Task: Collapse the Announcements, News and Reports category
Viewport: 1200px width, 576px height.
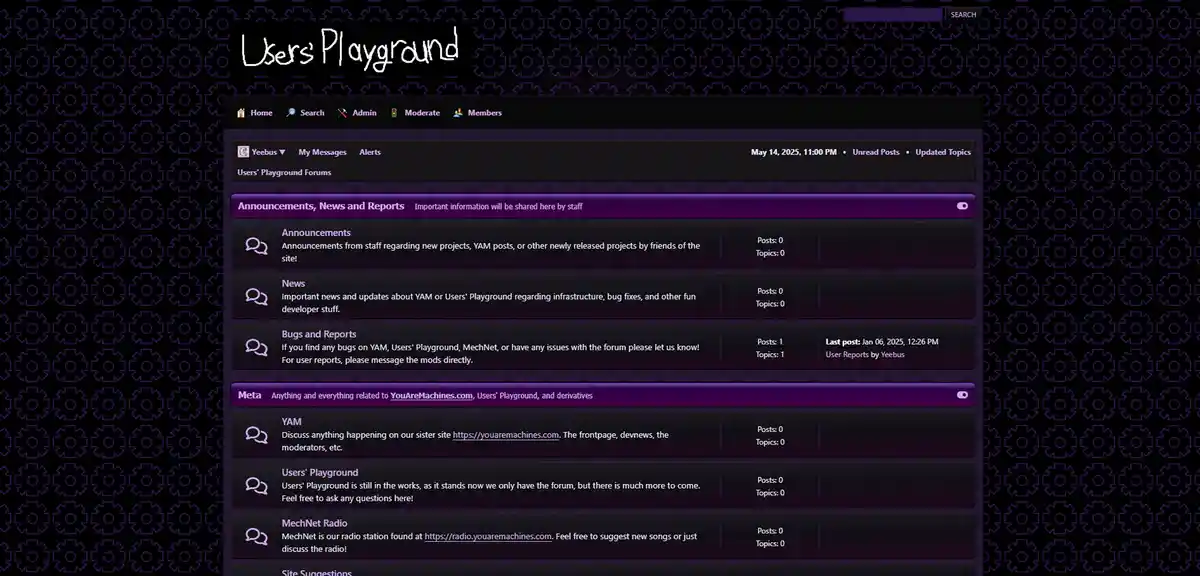Action: [962, 206]
